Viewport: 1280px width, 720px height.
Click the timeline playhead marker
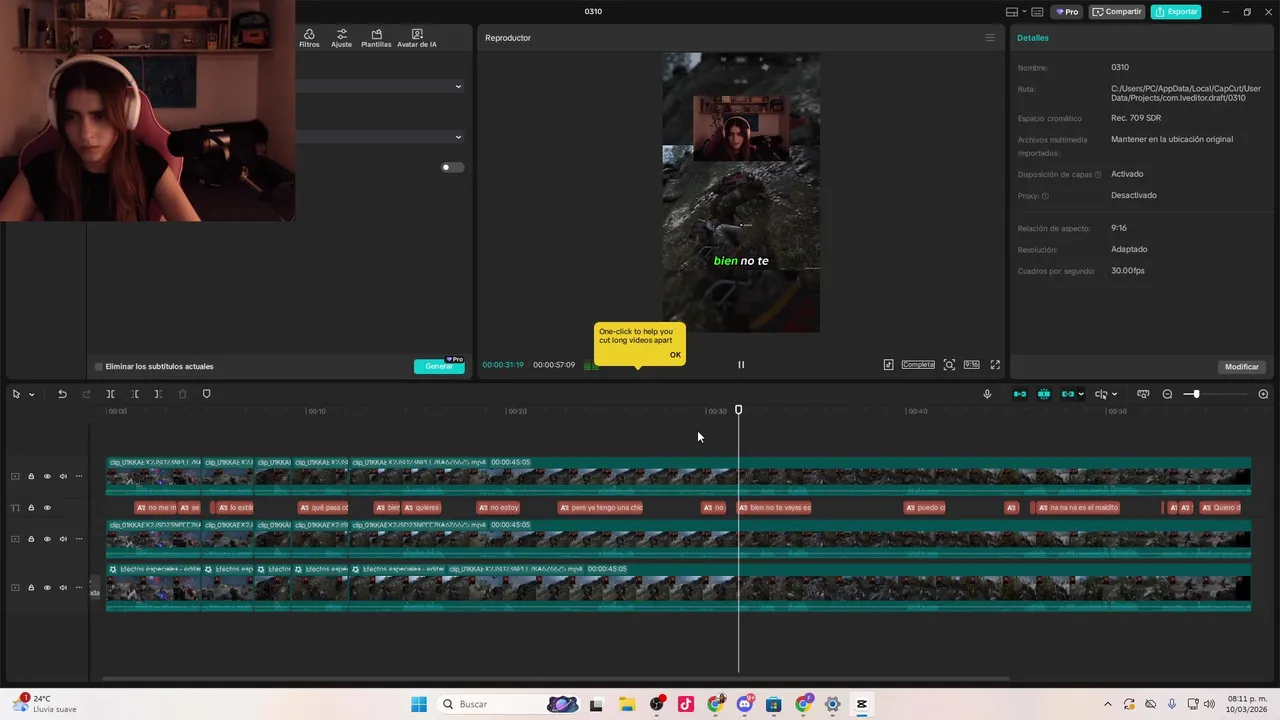coord(739,410)
